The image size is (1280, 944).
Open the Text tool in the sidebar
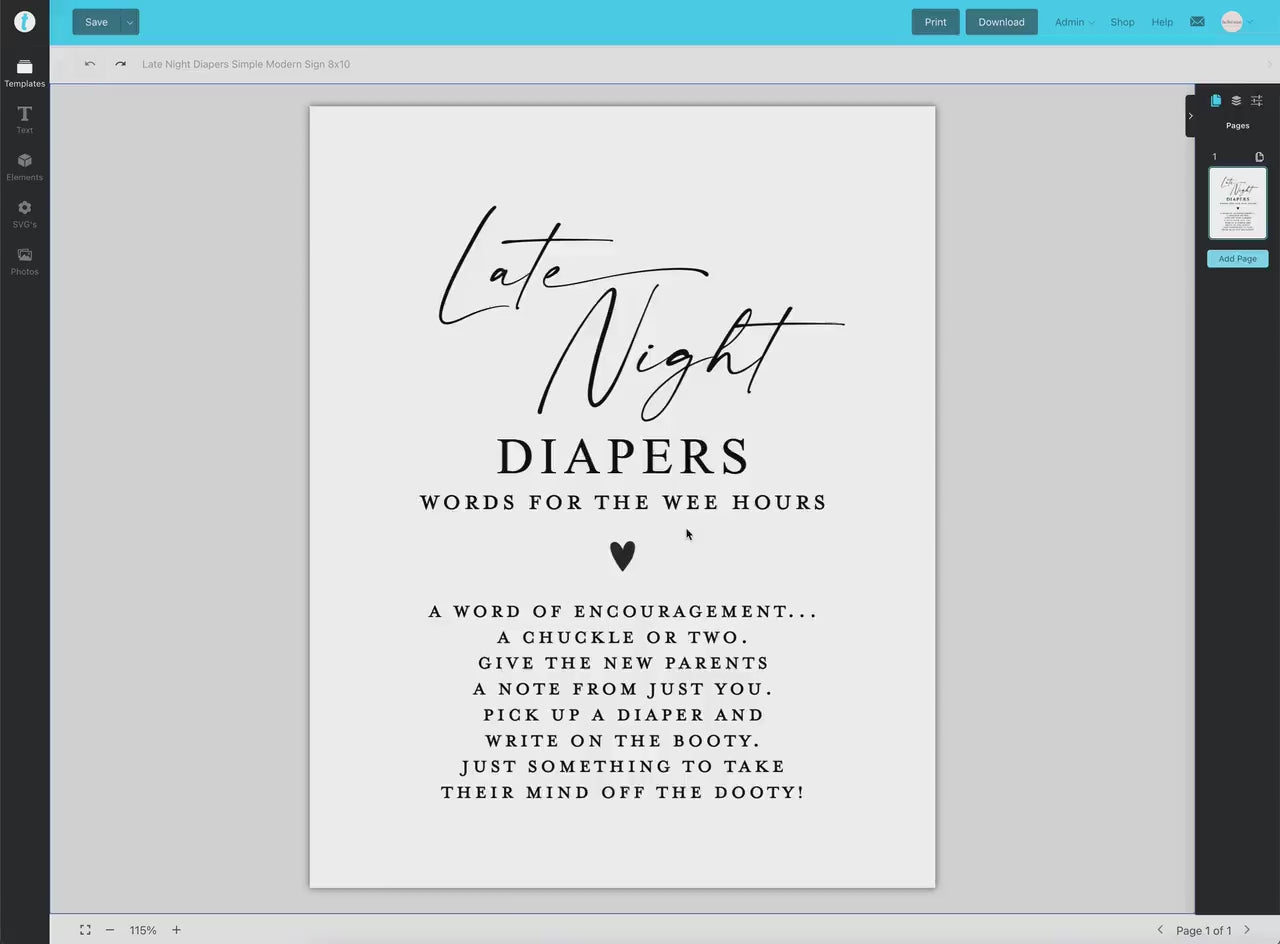point(24,120)
